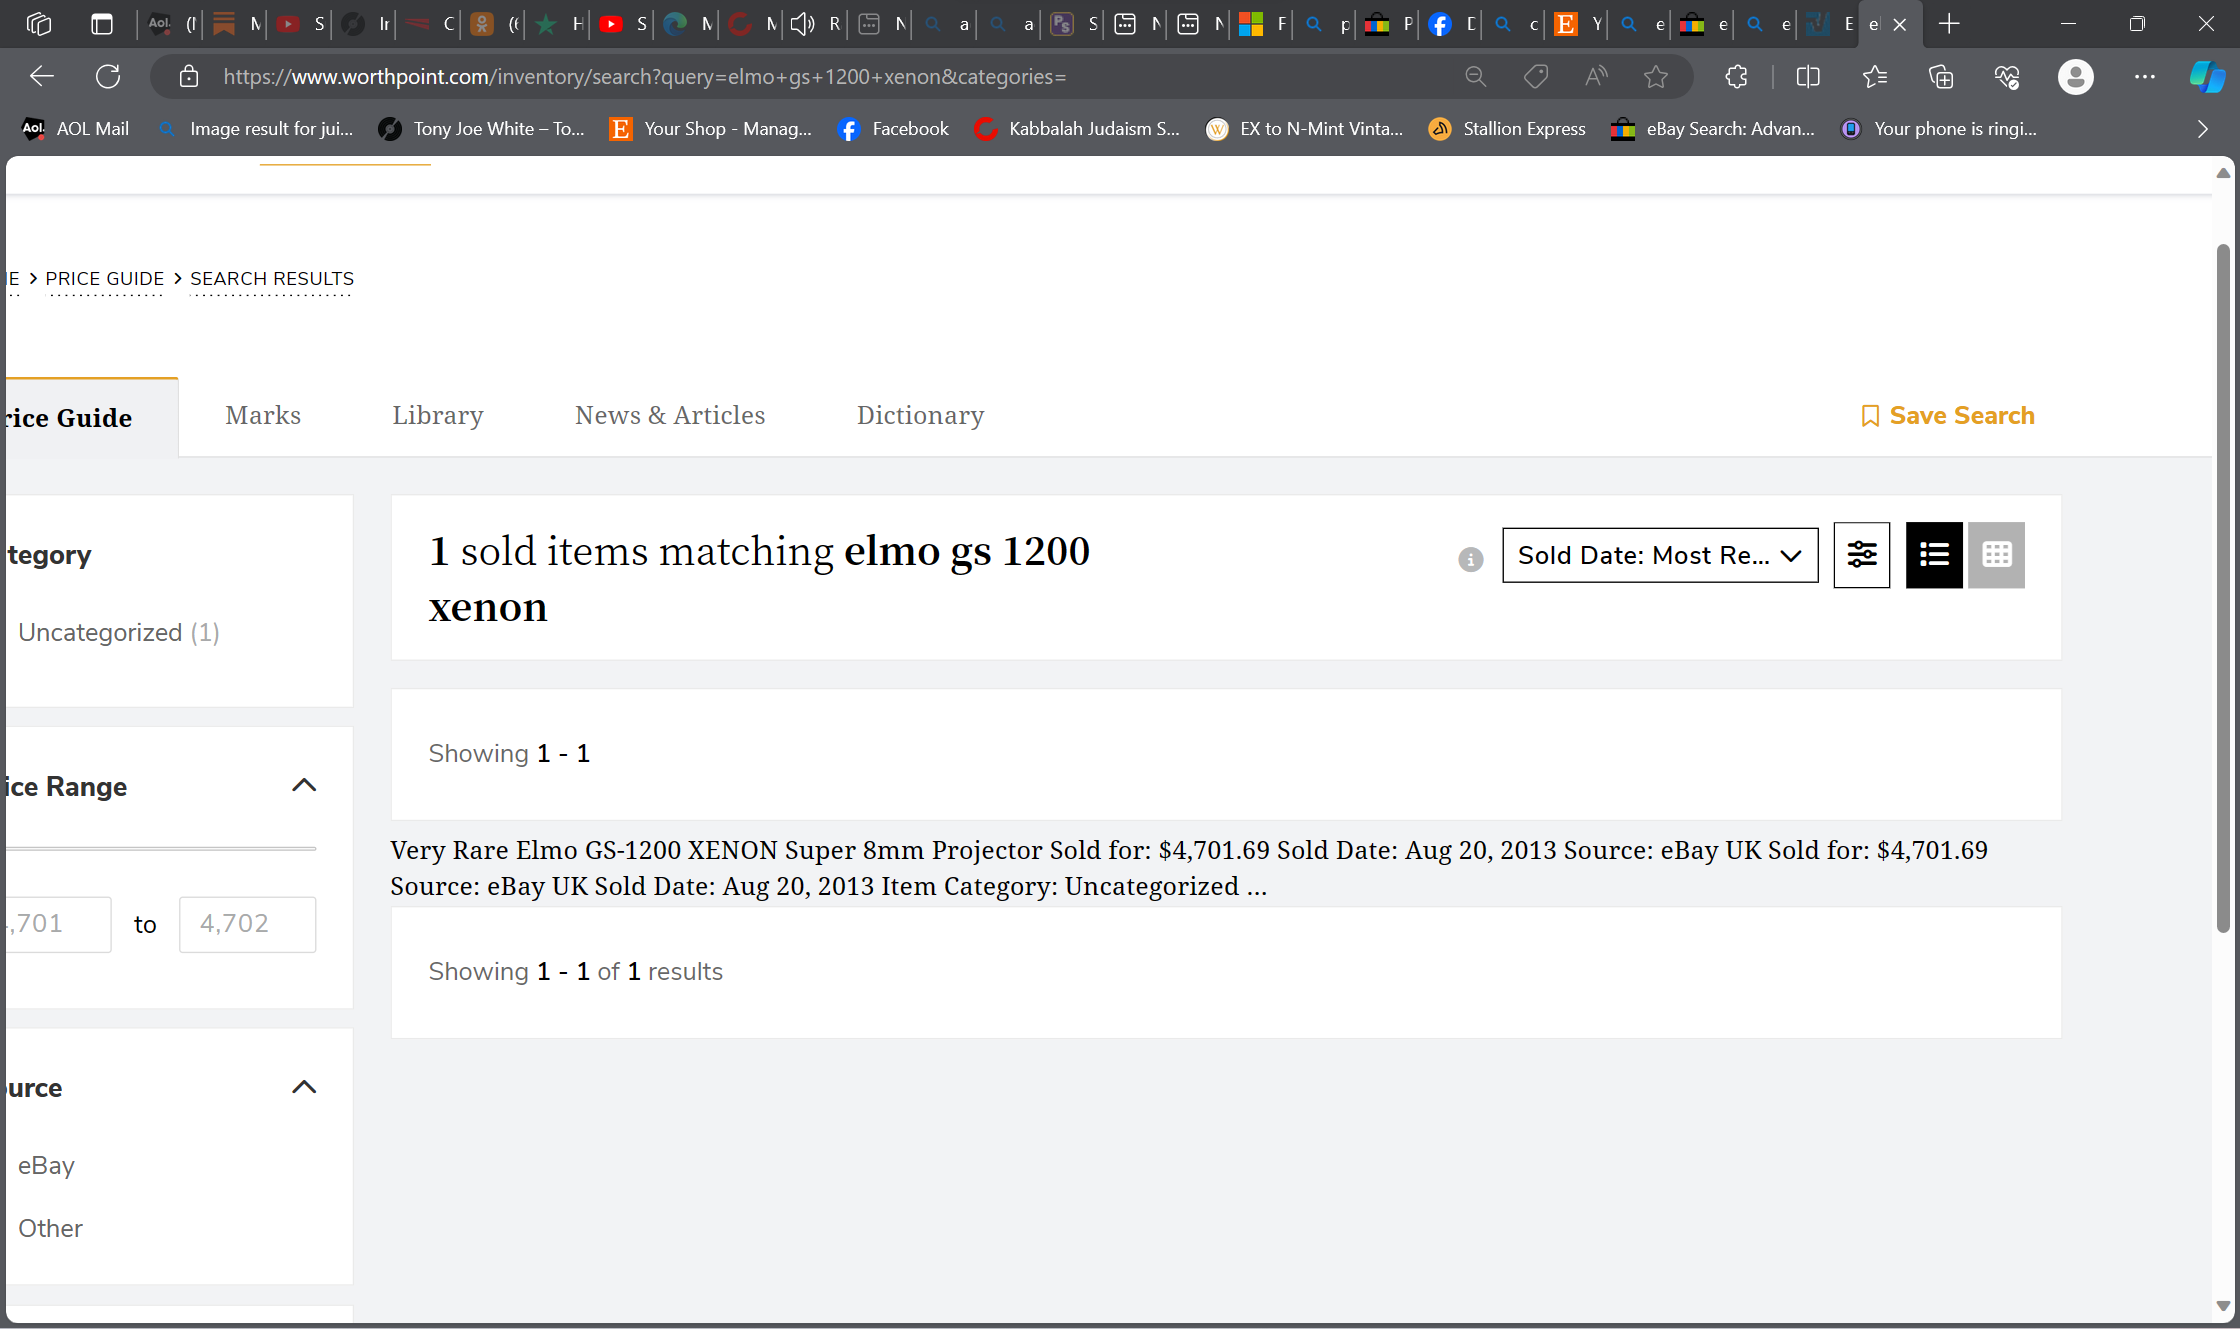Viewport: 2240px width, 1329px height.
Task: Open AOL Mail bookmark
Action: point(76,129)
